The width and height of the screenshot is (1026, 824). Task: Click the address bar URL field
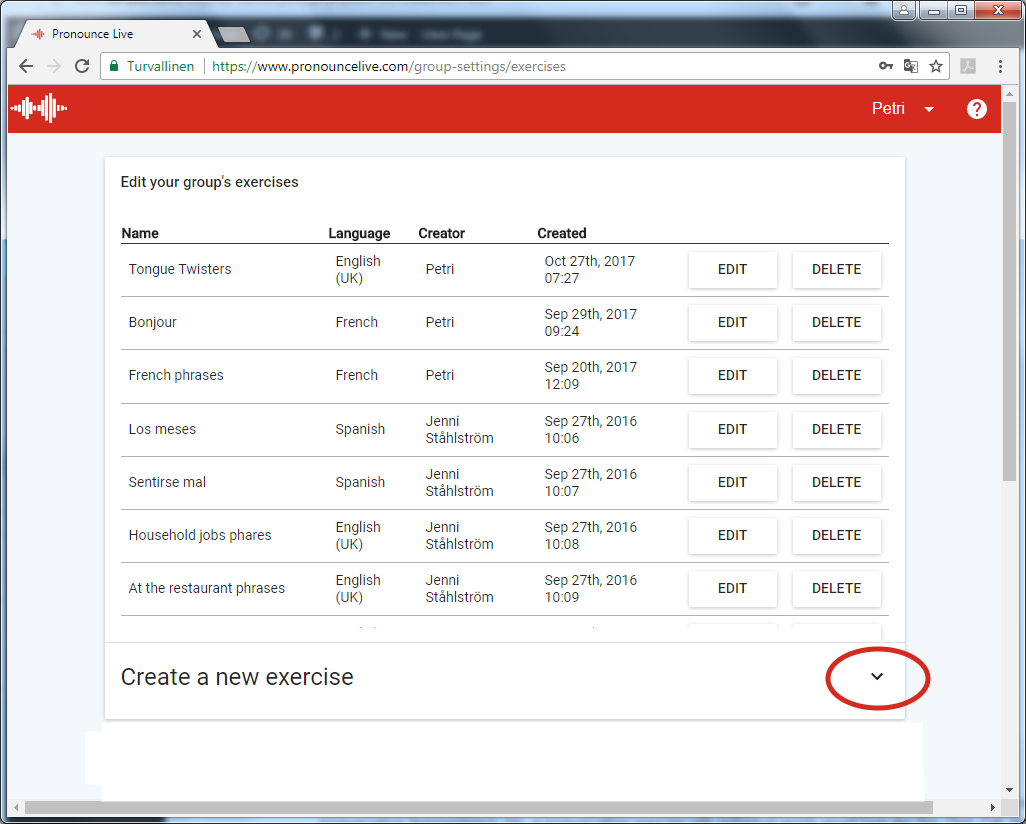click(x=500, y=67)
